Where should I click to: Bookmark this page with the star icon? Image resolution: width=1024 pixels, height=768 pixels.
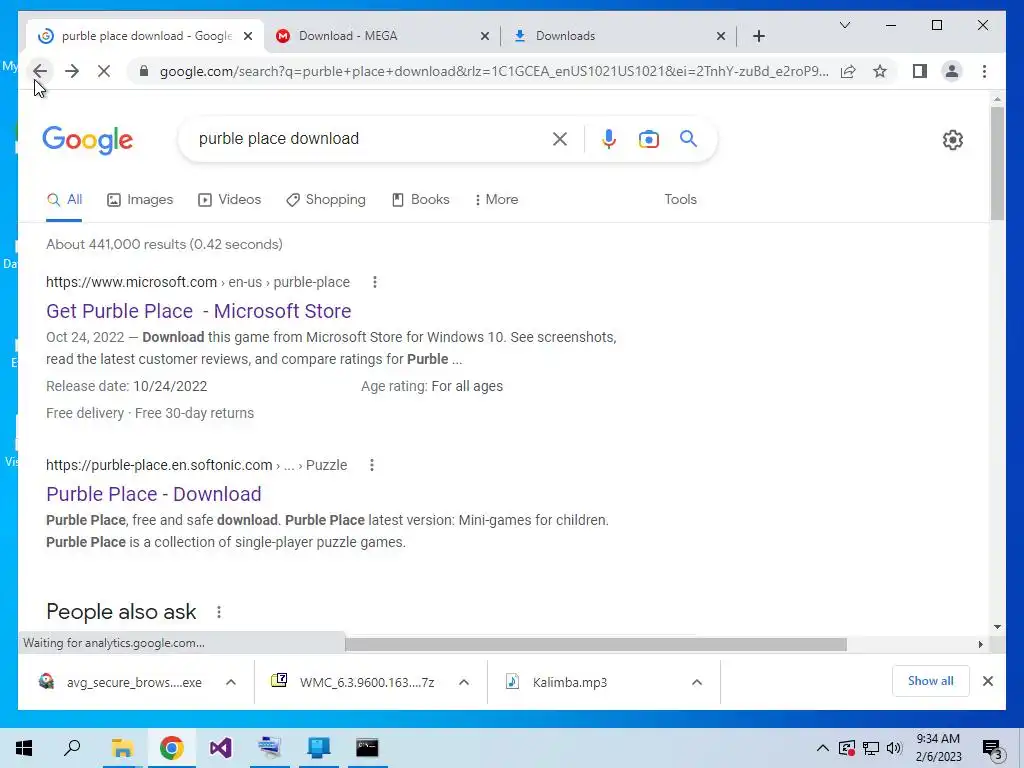click(880, 71)
